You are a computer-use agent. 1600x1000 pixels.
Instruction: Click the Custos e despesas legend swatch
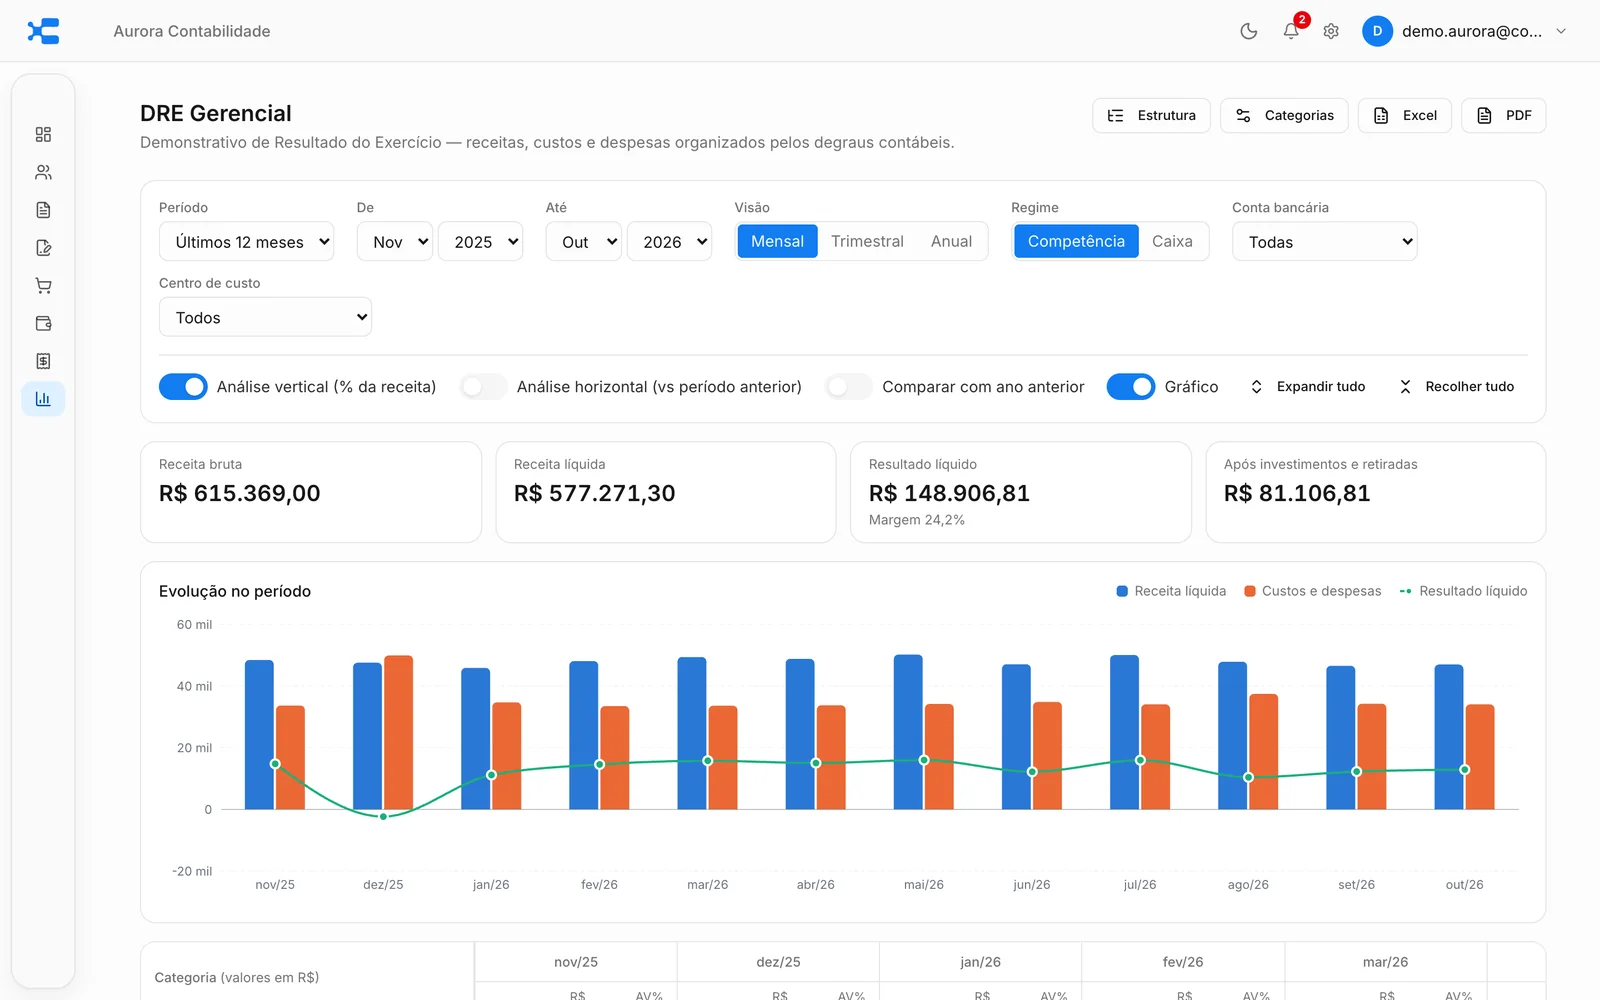coord(1250,592)
